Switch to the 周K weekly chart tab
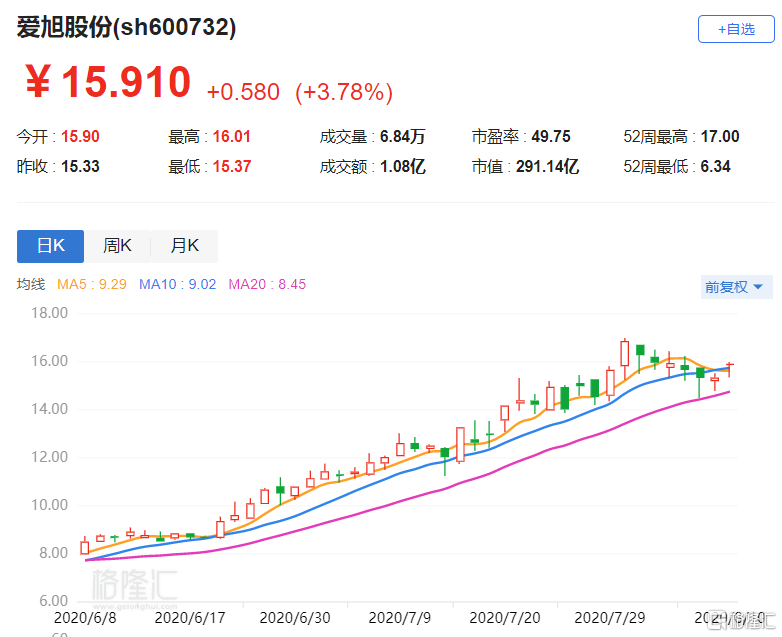 117,246
